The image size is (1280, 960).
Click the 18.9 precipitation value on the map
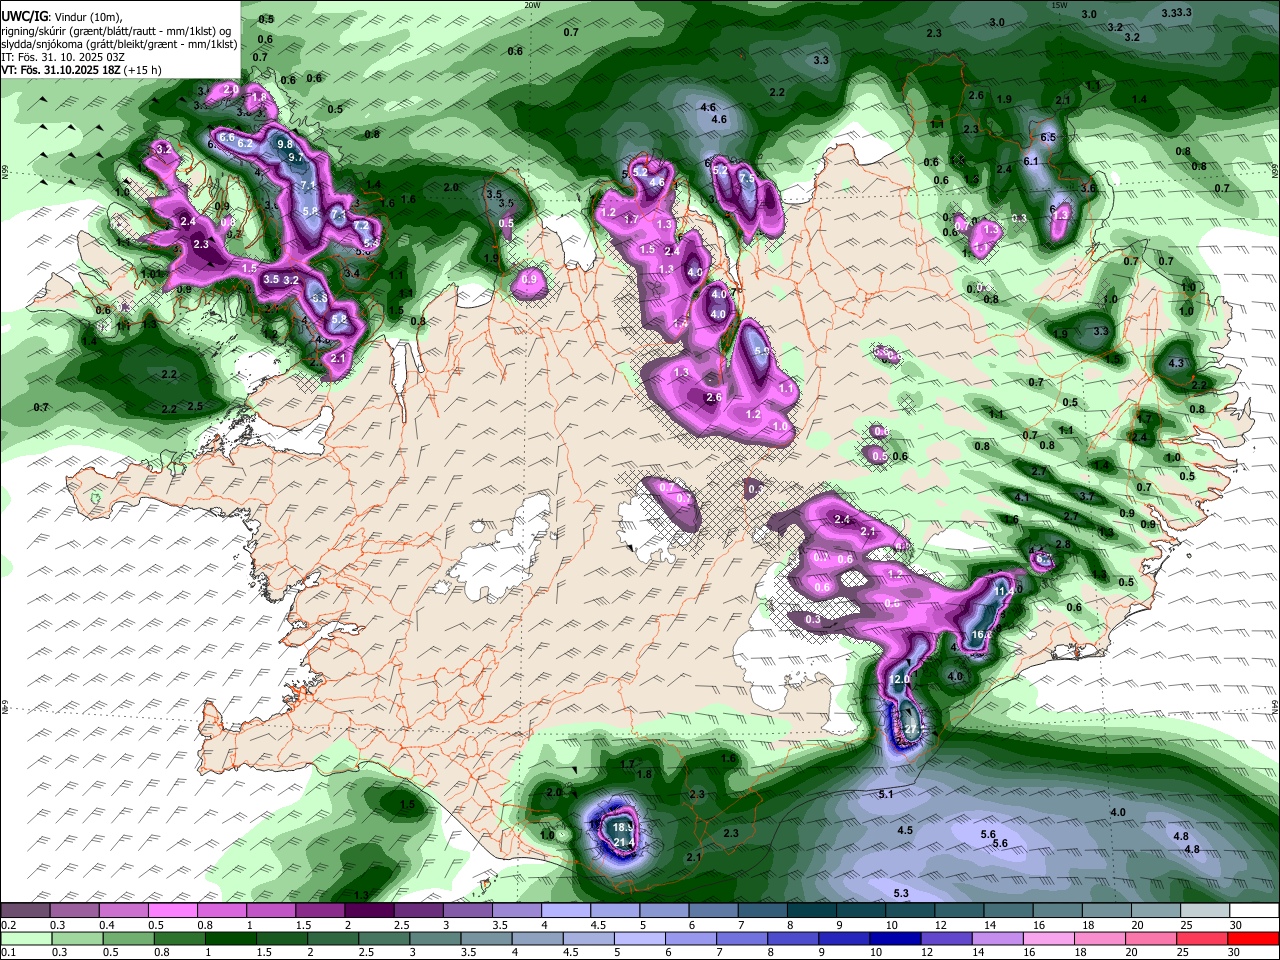click(623, 828)
